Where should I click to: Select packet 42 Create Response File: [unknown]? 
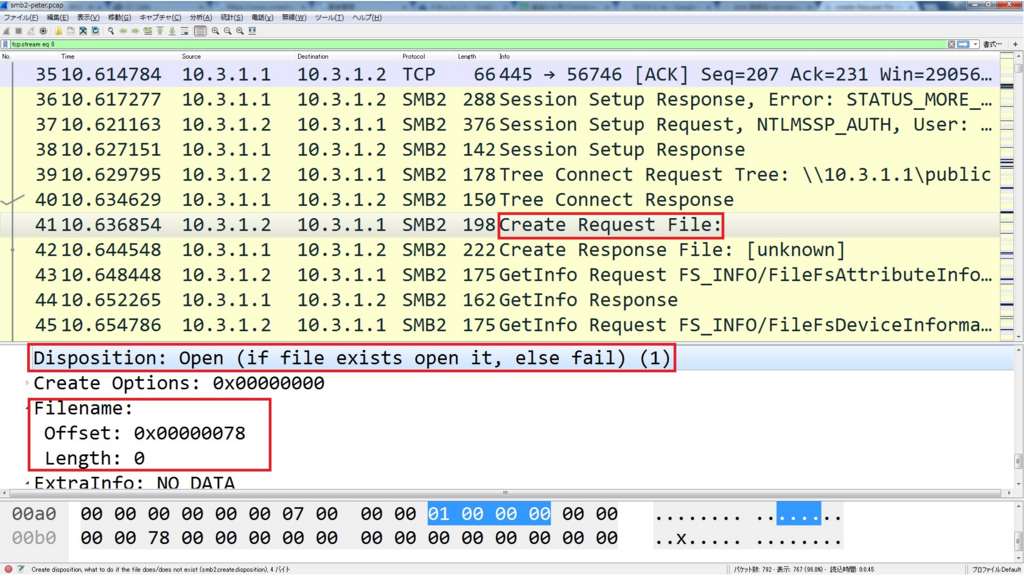500,250
